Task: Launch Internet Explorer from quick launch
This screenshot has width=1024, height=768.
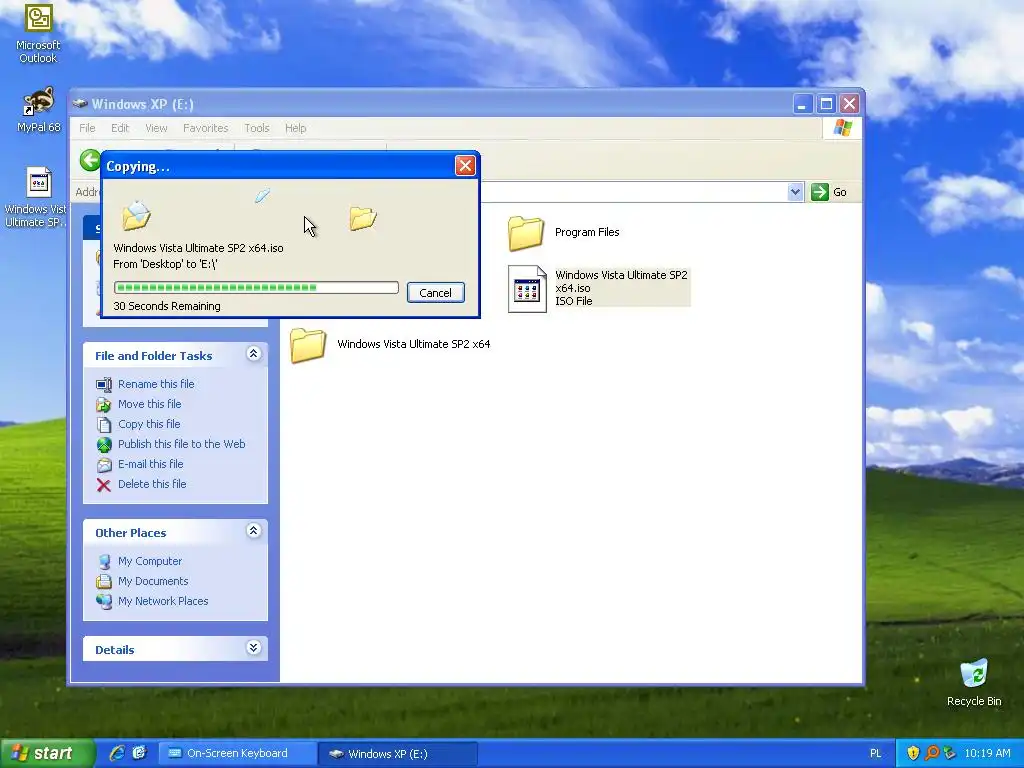Action: tap(117, 753)
